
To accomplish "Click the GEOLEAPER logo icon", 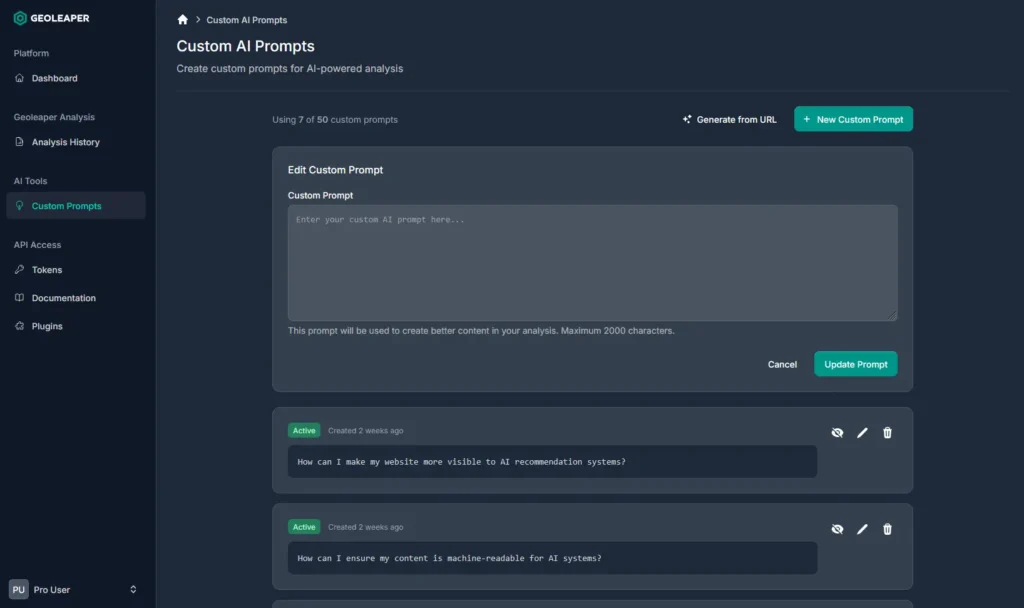I will pos(20,18).
